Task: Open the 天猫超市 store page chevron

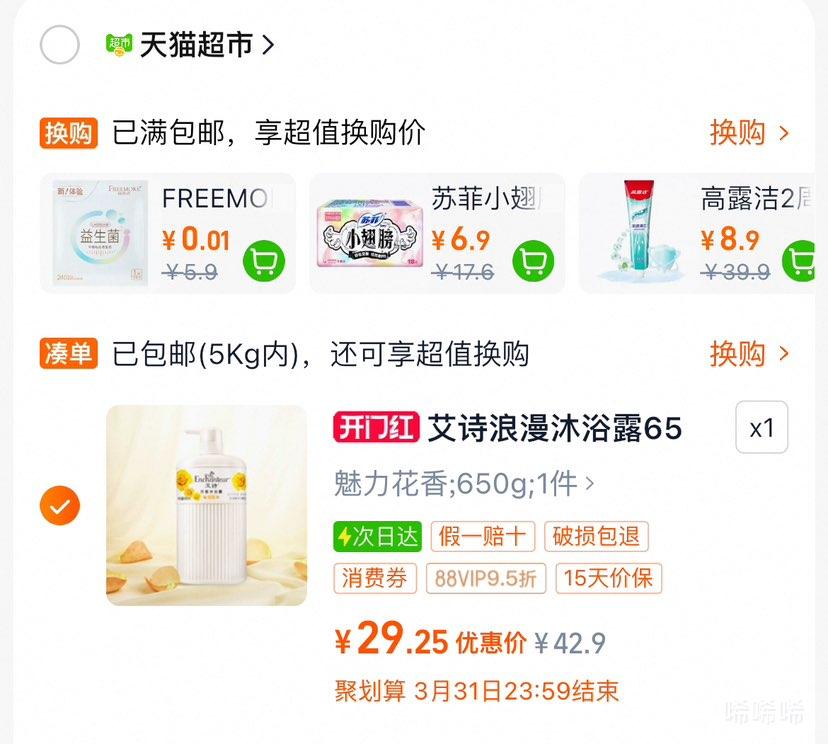Action: click(268, 45)
